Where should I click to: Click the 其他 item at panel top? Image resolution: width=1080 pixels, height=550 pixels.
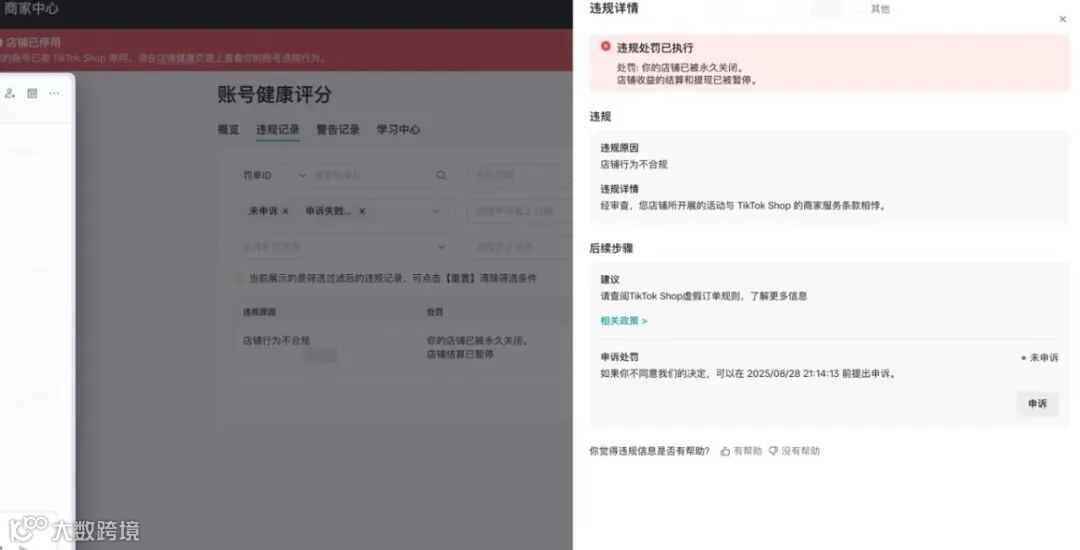click(880, 9)
